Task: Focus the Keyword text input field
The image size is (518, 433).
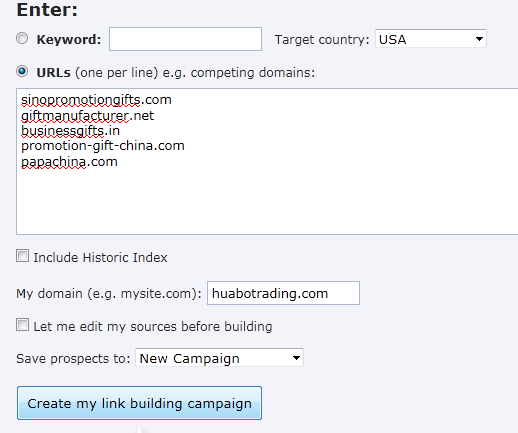Action: [x=185, y=39]
